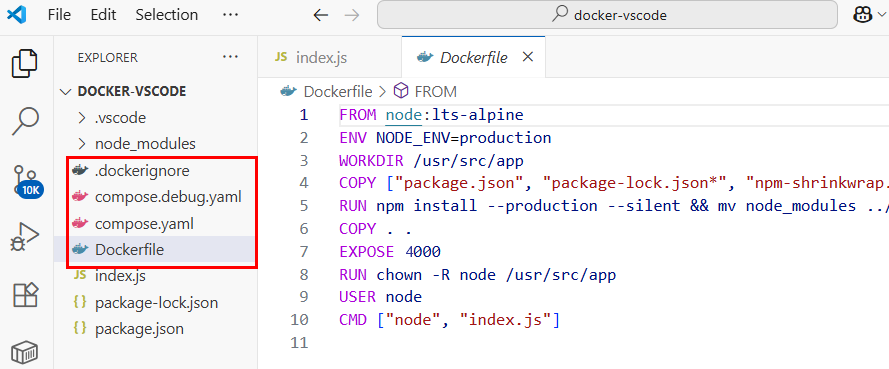
Task: Click the ENV NODE_ENV=production line
Action: click(445, 138)
